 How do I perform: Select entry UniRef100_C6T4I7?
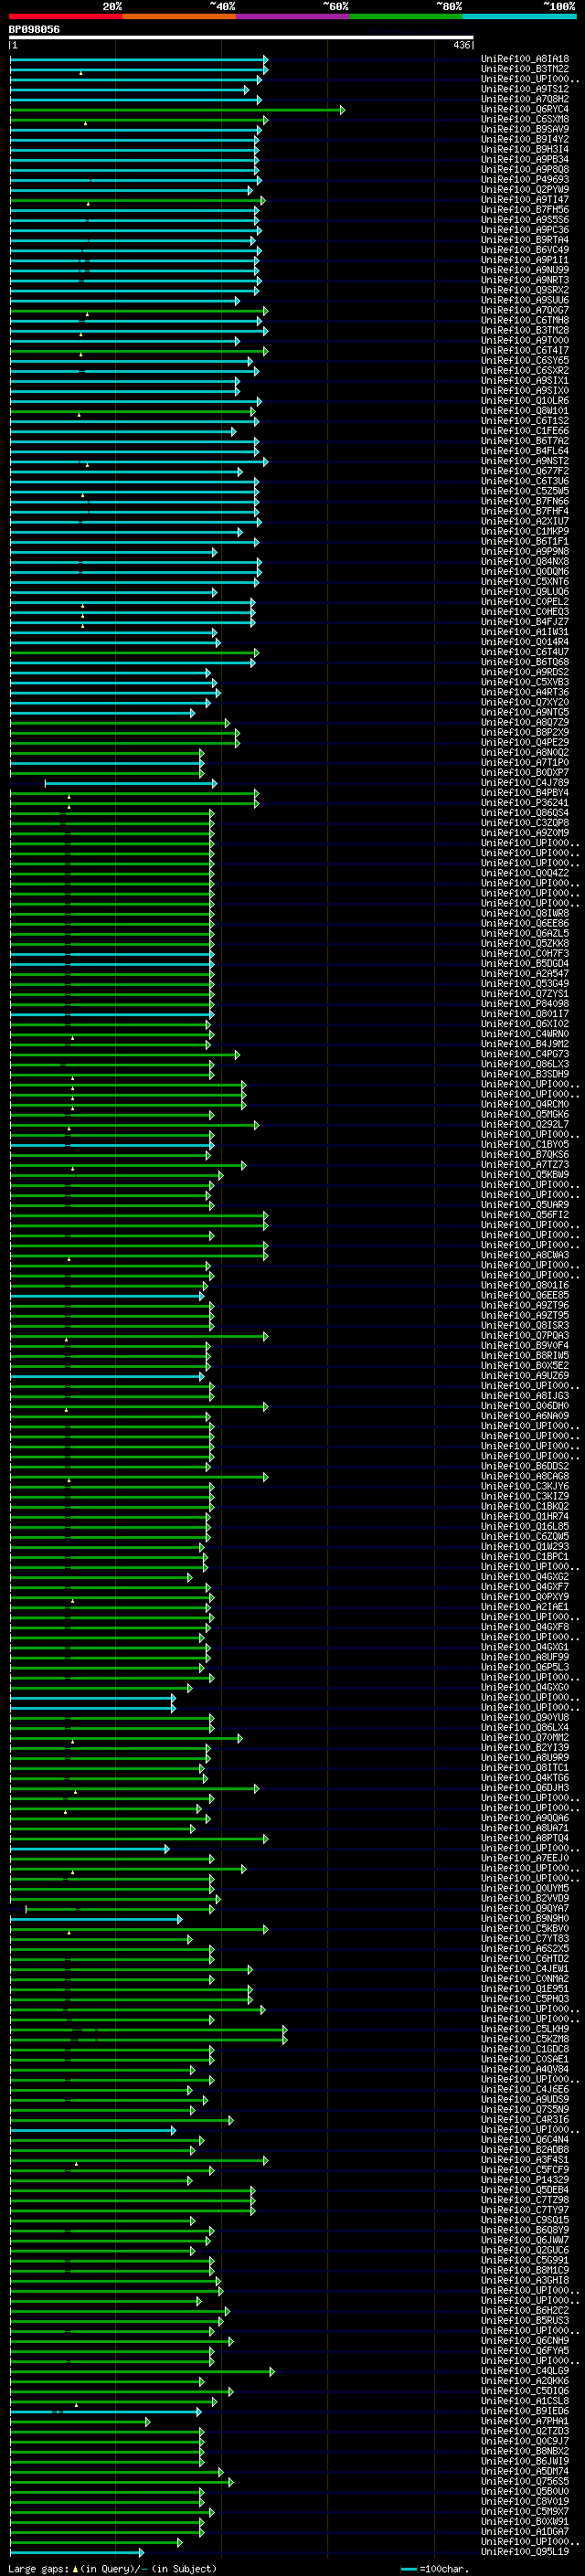[525, 350]
